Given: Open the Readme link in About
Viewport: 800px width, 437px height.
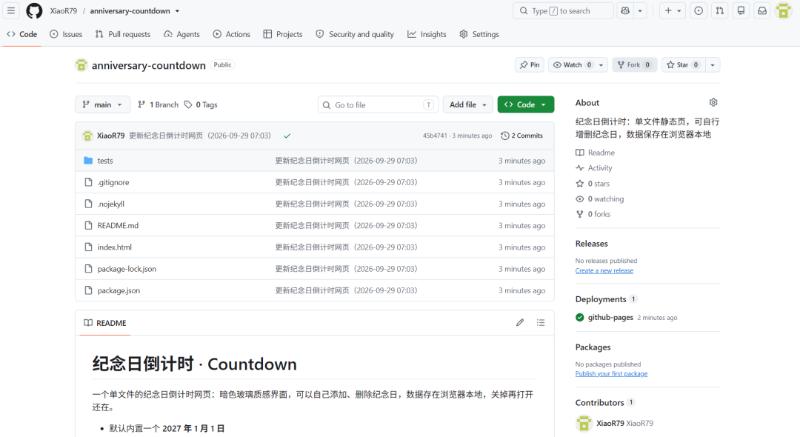Looking at the screenshot, I should (x=595, y=152).
